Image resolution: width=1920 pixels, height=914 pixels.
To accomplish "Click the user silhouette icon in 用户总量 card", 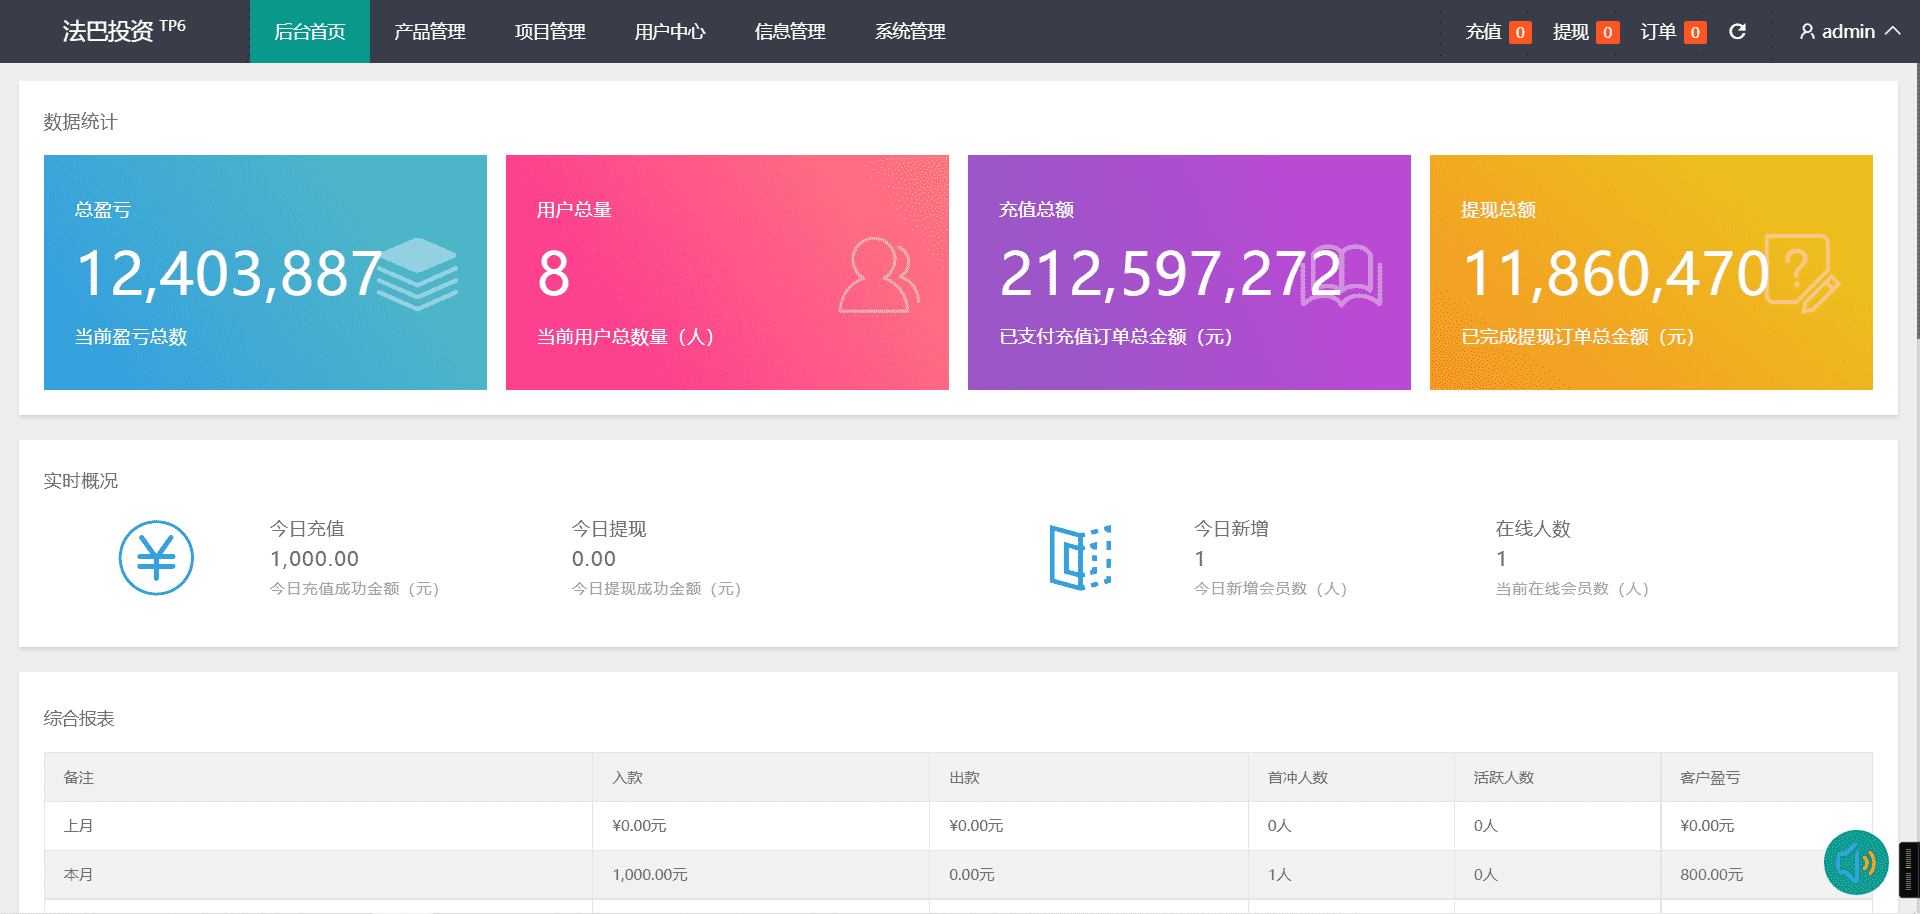I will pyautogui.click(x=879, y=275).
